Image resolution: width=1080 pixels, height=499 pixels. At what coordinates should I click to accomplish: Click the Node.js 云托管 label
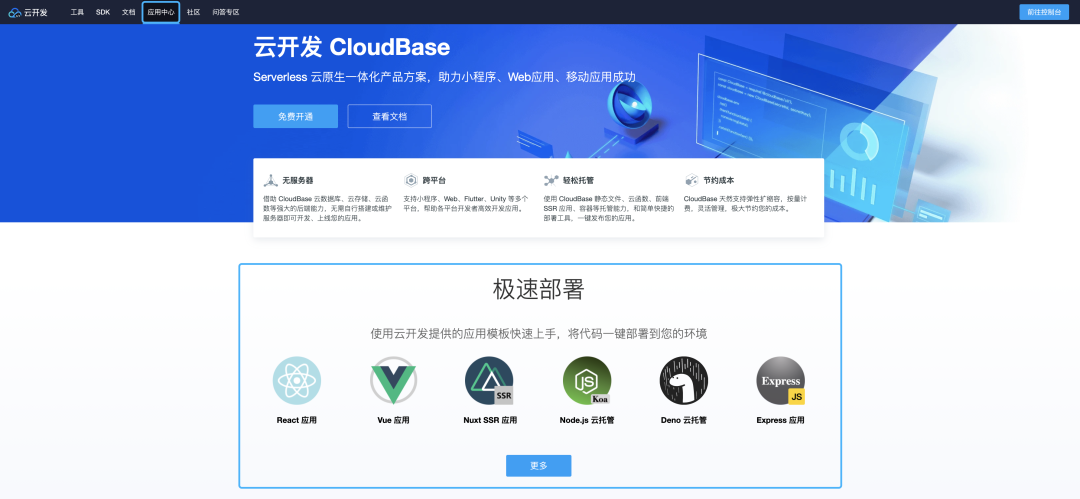click(587, 420)
